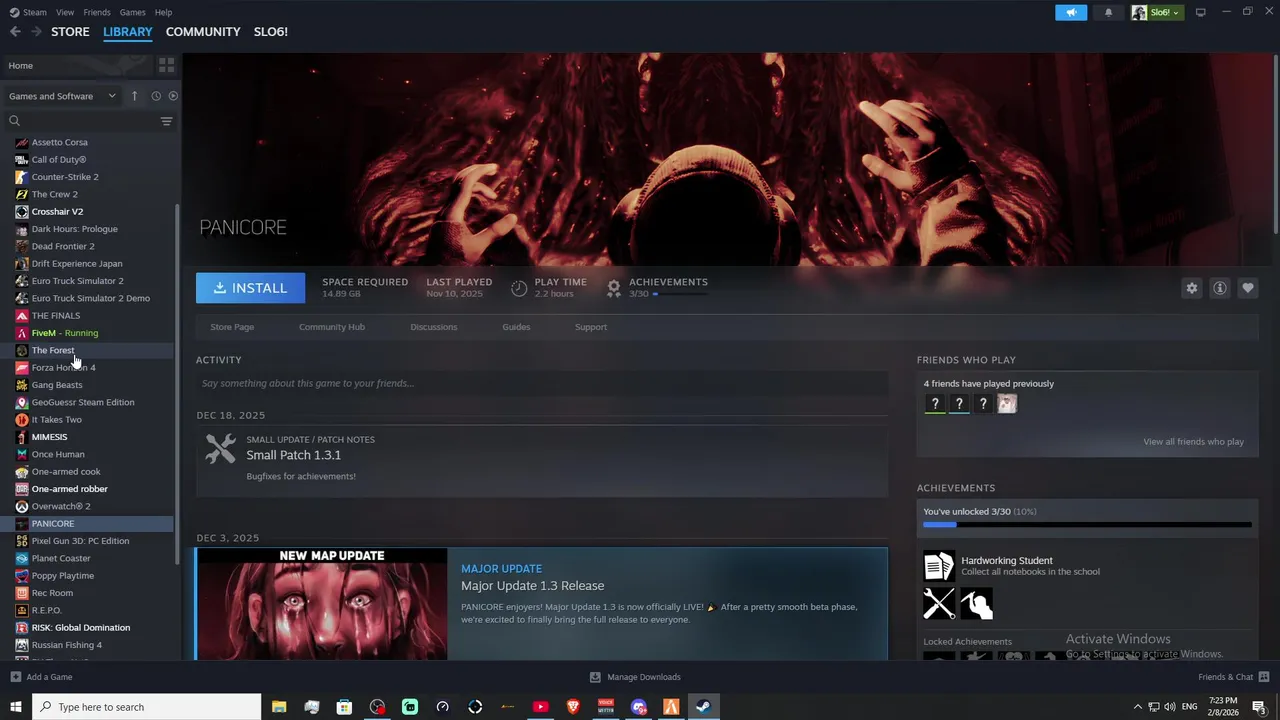Switch to the COMMUNITY tab
This screenshot has width=1280, height=720.
pos(203,32)
